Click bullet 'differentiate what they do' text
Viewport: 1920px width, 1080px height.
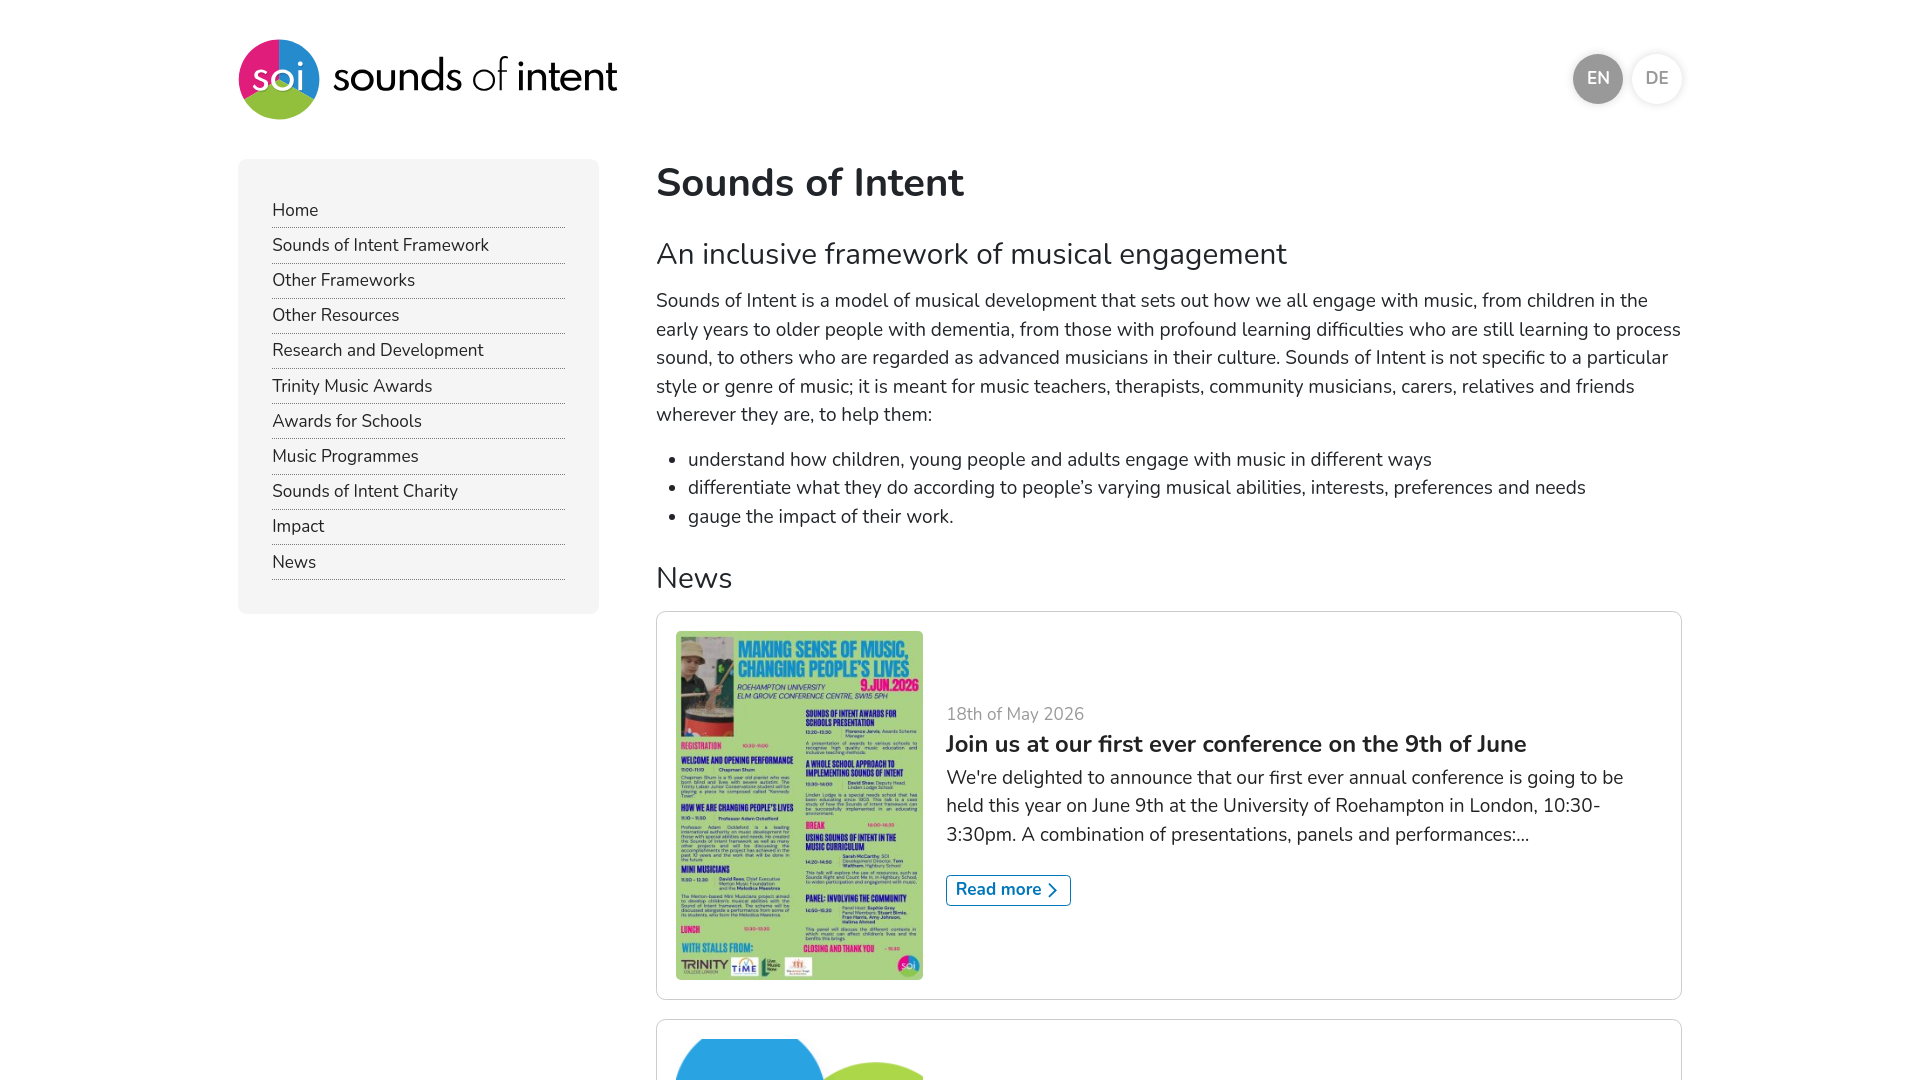[1137, 488]
